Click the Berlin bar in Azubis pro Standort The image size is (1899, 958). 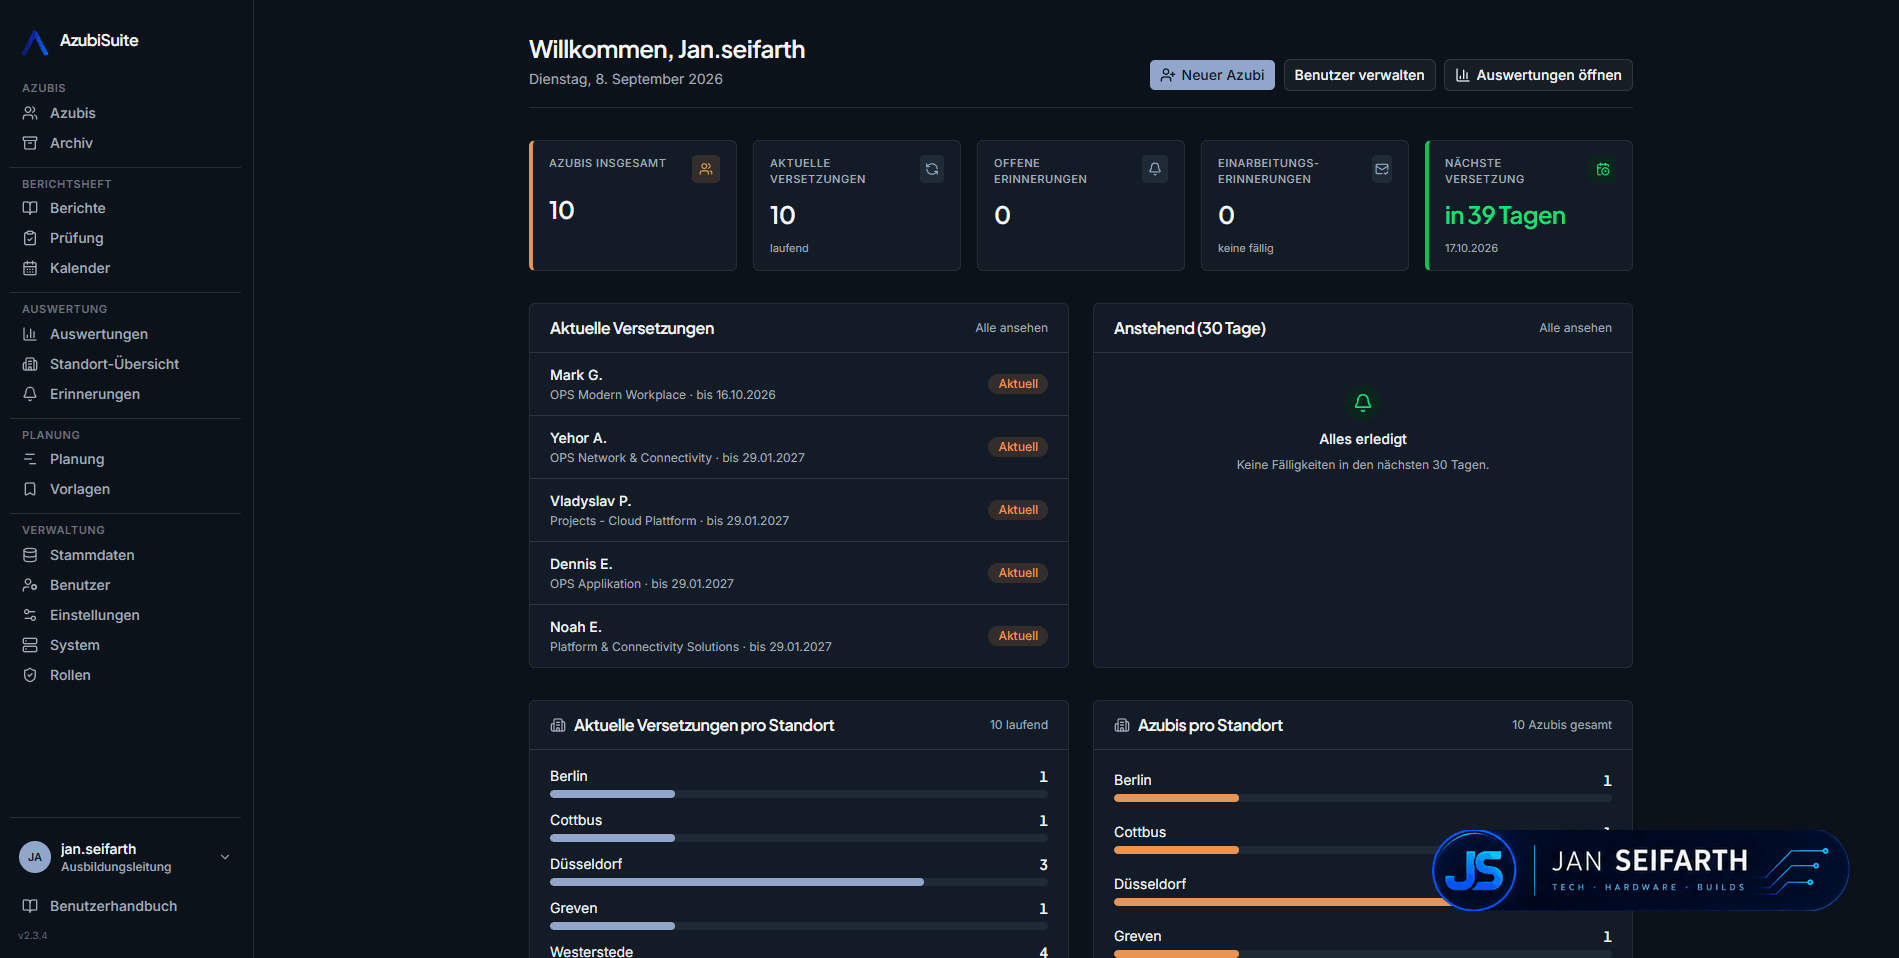[1363, 798]
